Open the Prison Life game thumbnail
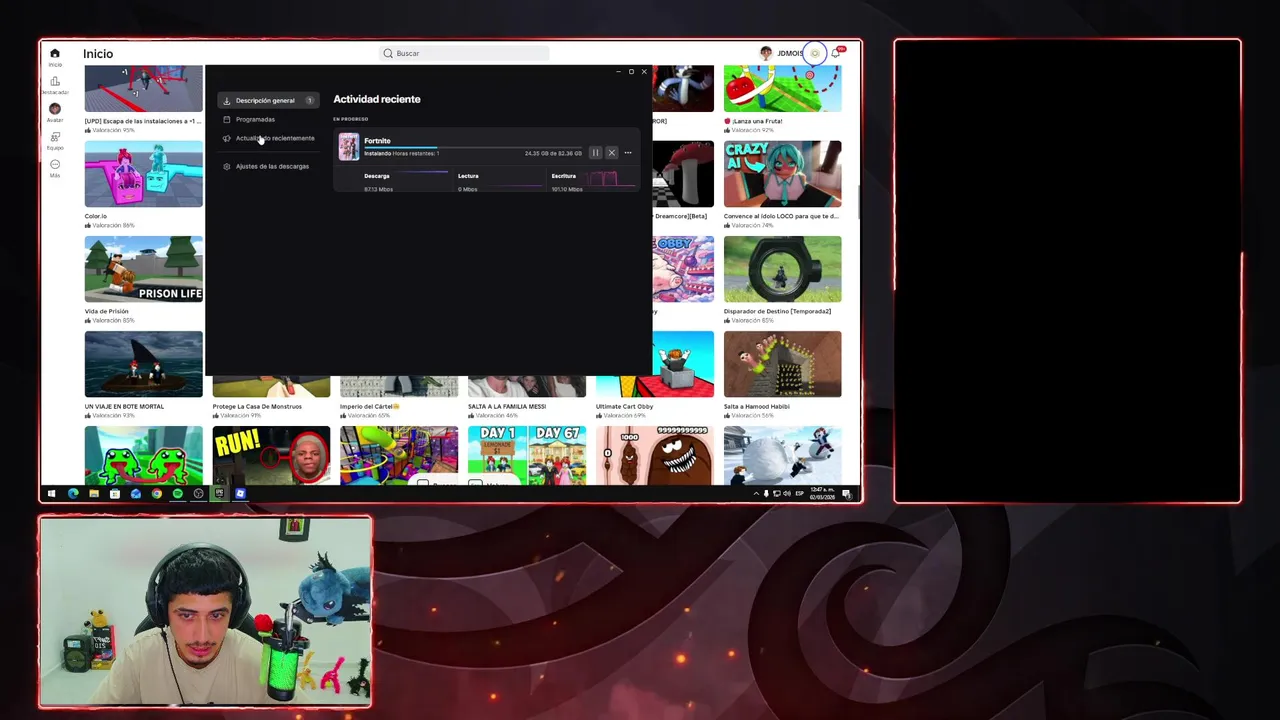Image resolution: width=1280 pixels, height=720 pixels. tap(143, 269)
